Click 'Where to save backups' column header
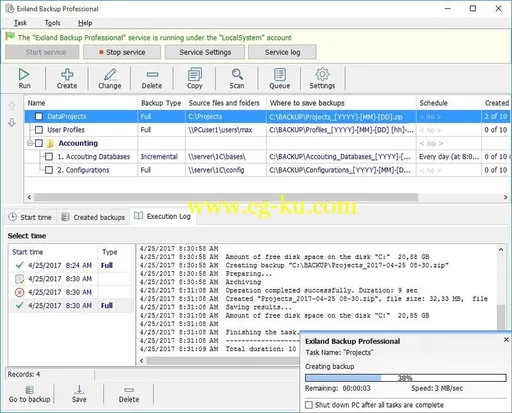Image resolution: width=512 pixels, height=413 pixels. [341, 103]
